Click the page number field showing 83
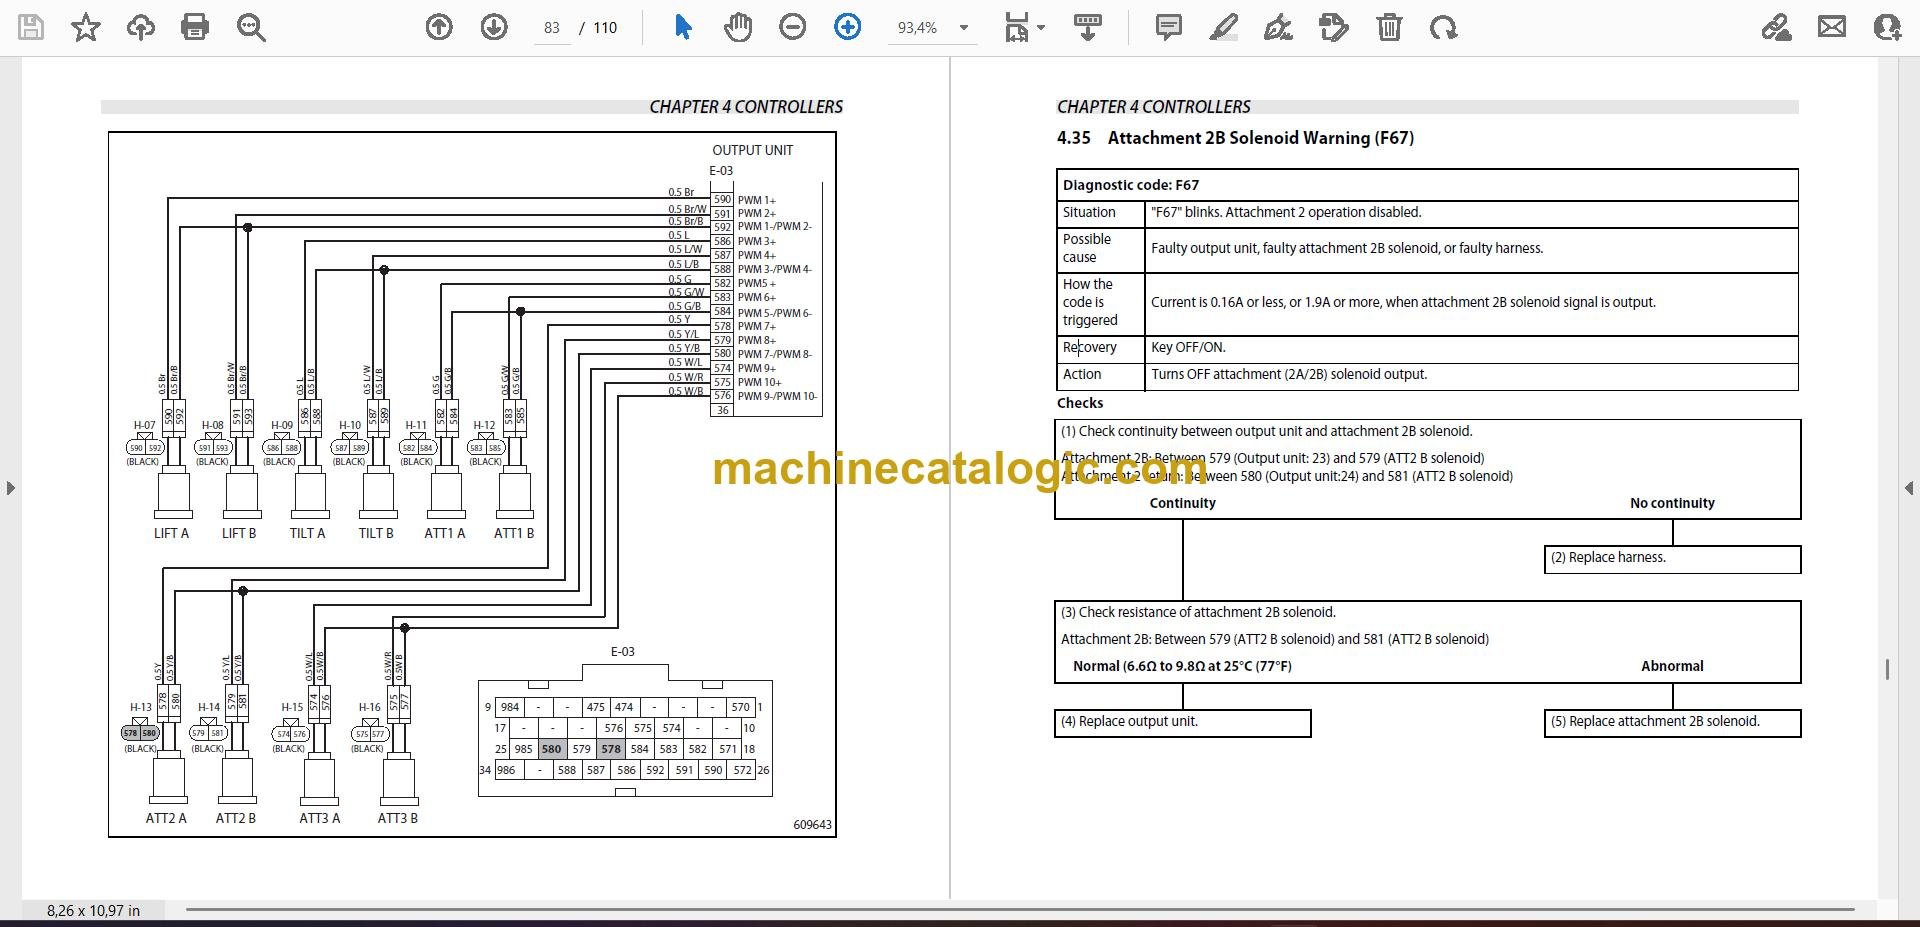 552,28
